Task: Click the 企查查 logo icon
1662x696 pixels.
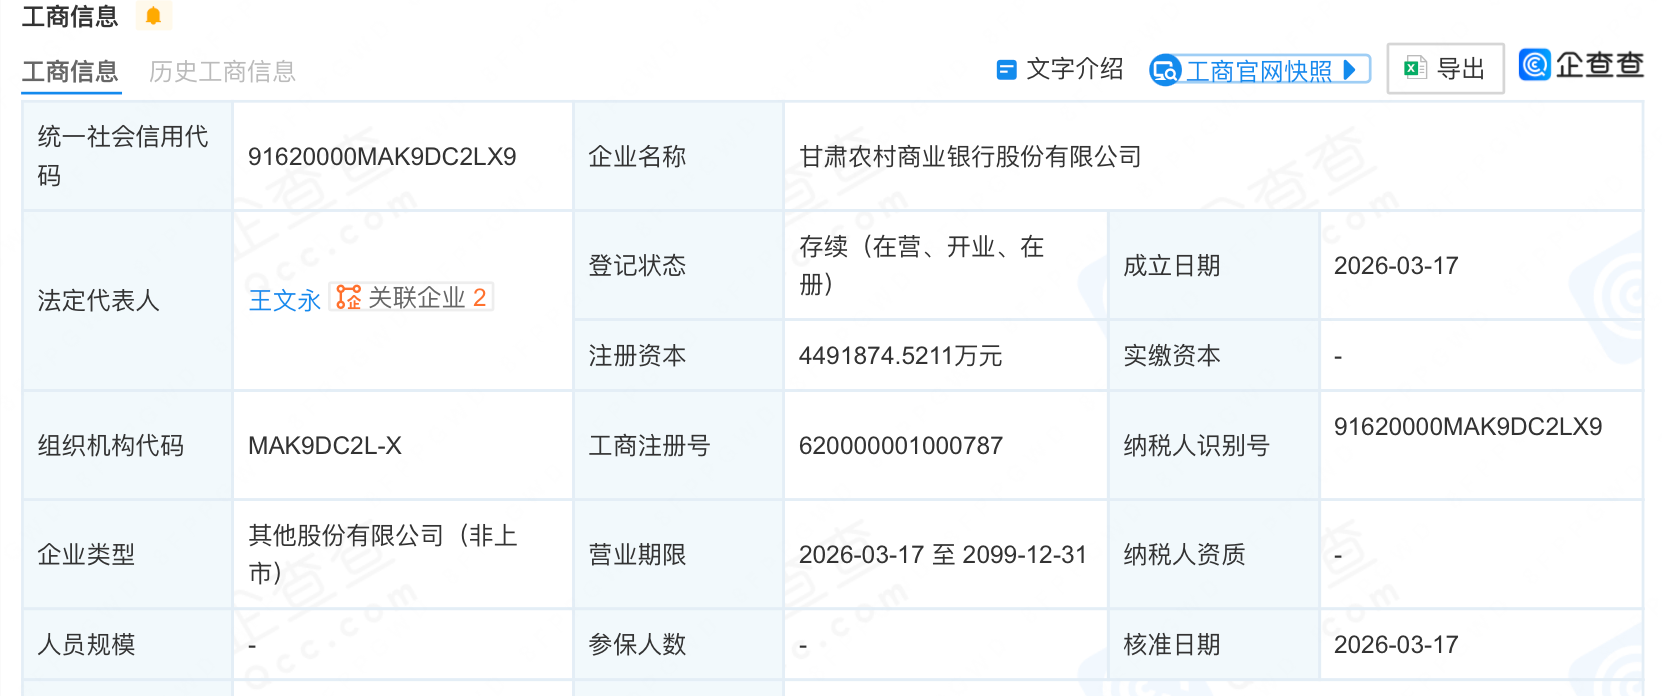Action: 1534,64
